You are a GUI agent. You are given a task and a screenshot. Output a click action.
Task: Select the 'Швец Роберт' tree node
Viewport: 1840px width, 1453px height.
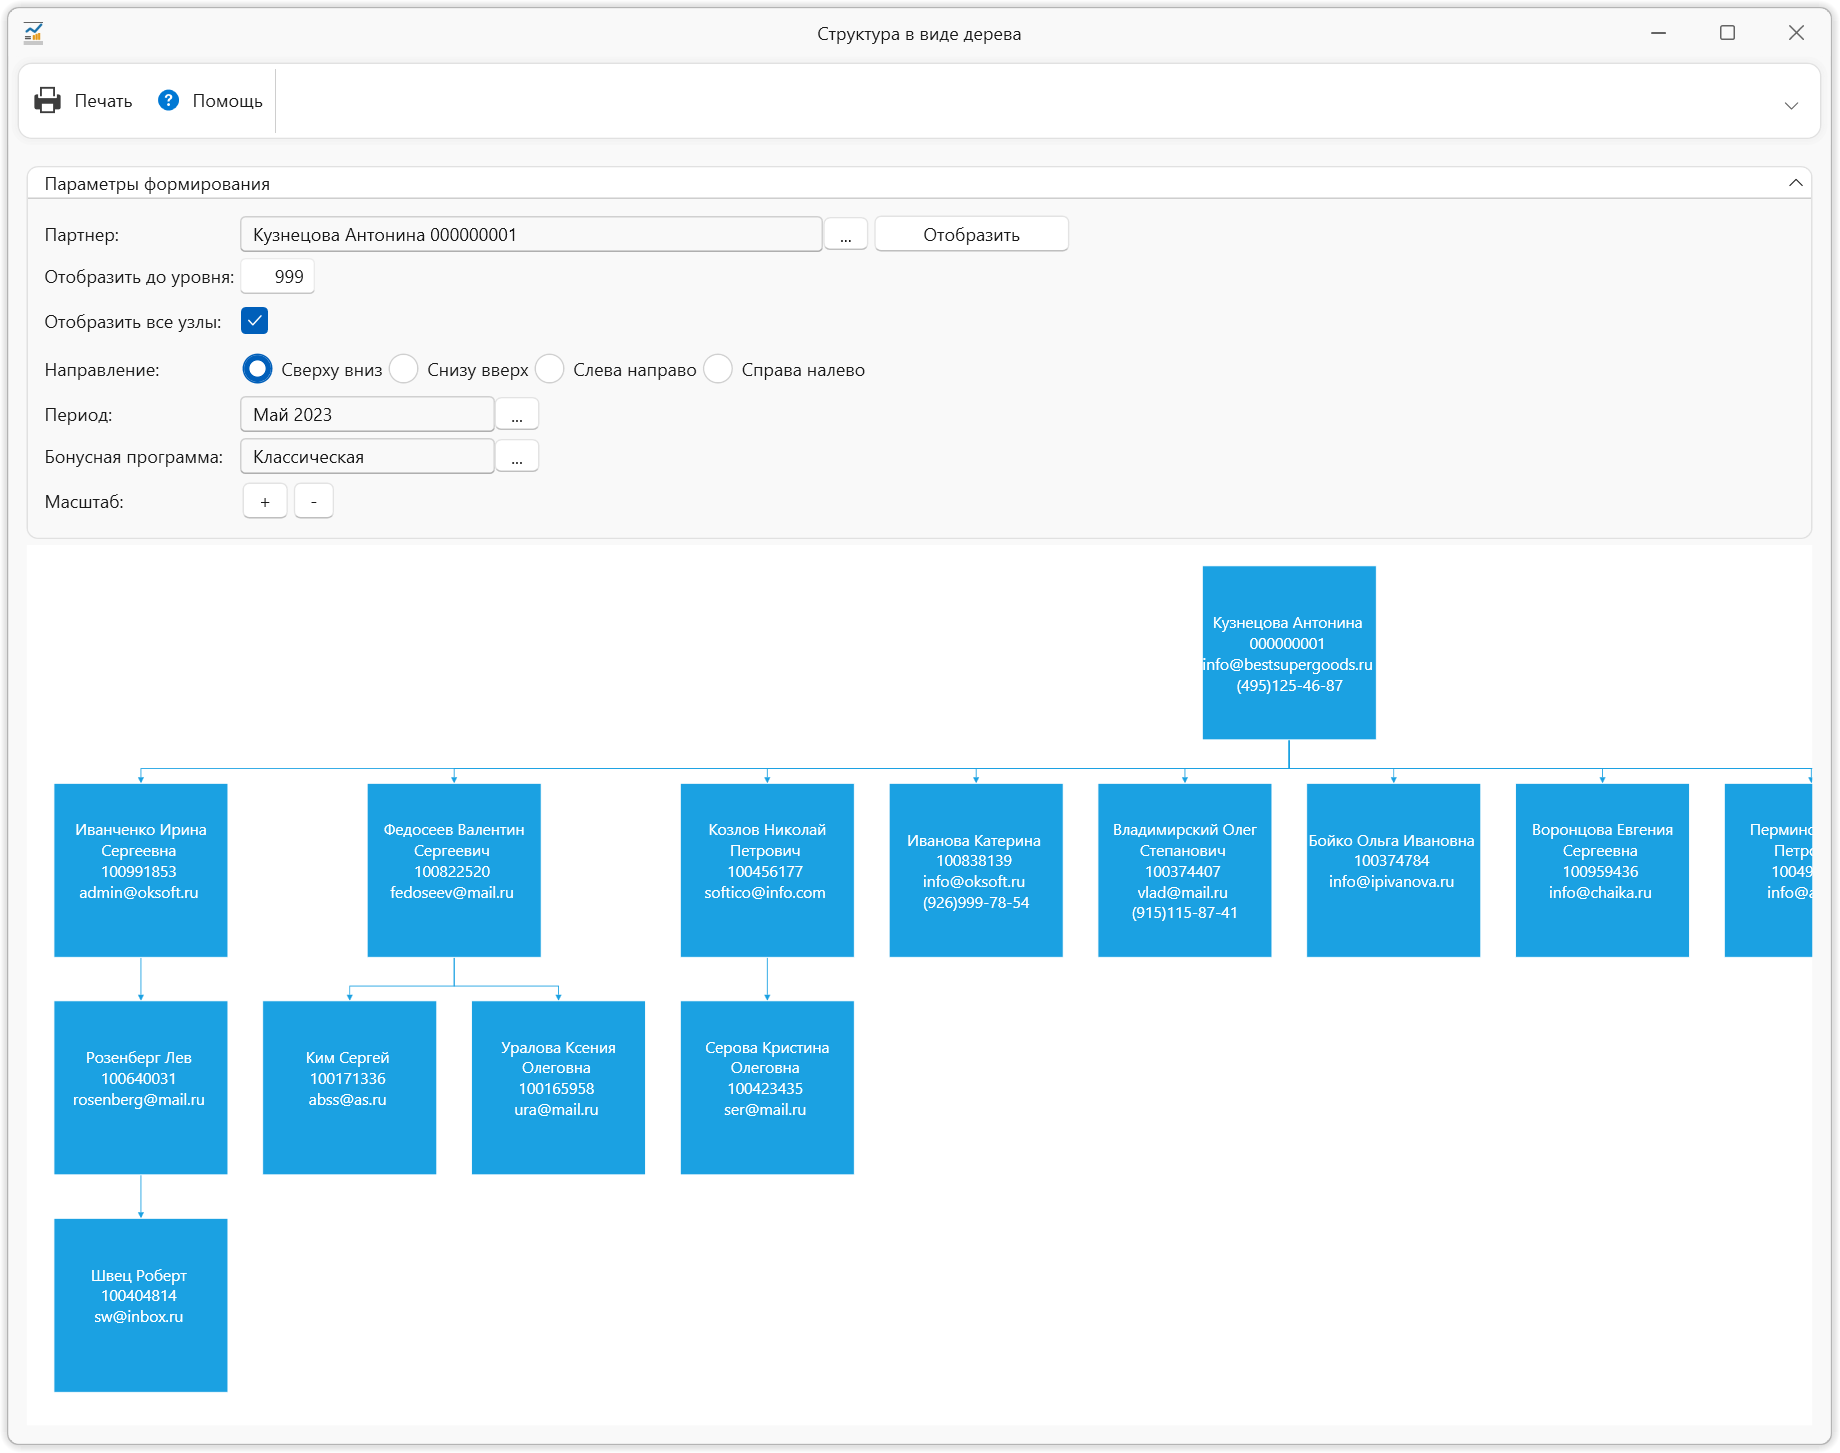[x=140, y=1305]
